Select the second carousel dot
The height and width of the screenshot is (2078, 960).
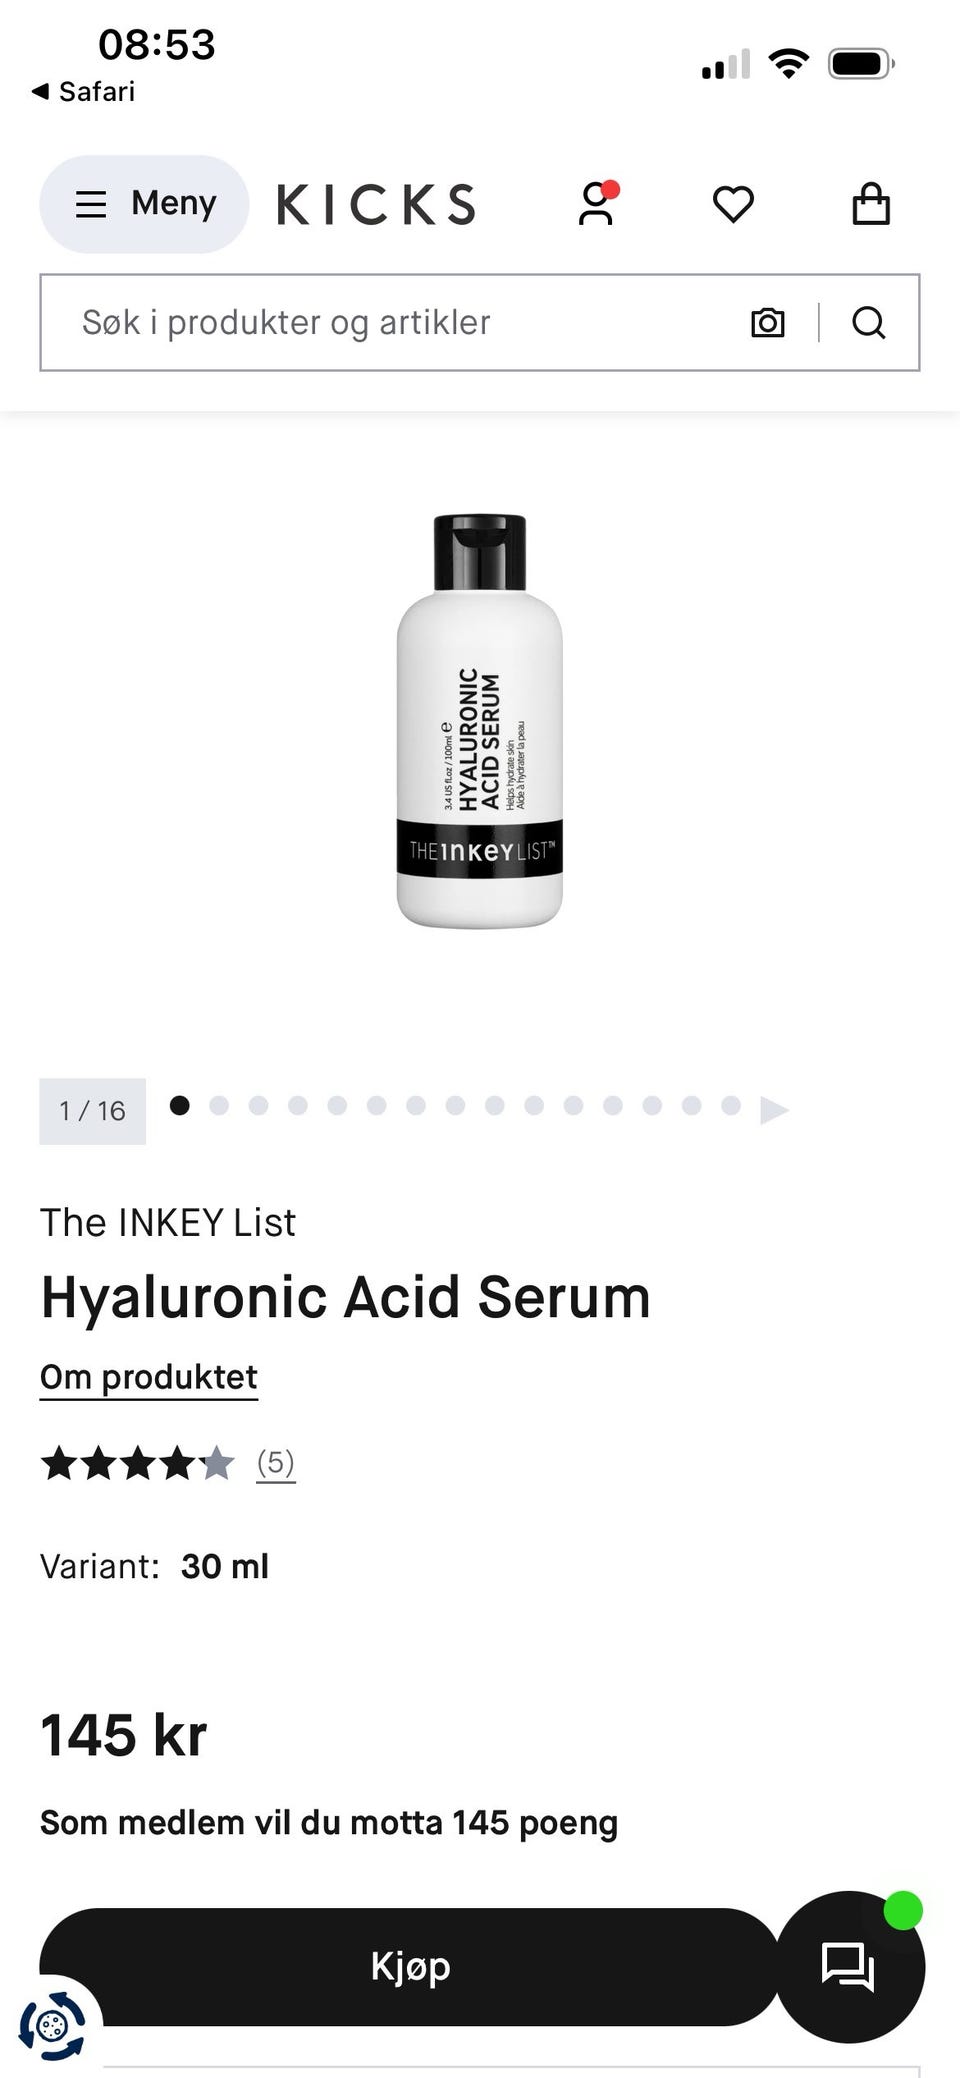click(219, 1105)
